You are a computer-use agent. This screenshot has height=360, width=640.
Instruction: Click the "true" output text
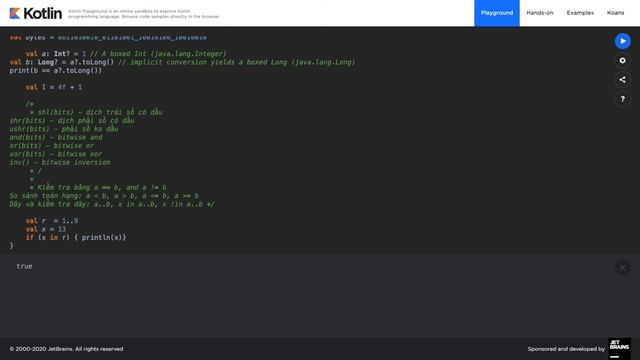24,266
